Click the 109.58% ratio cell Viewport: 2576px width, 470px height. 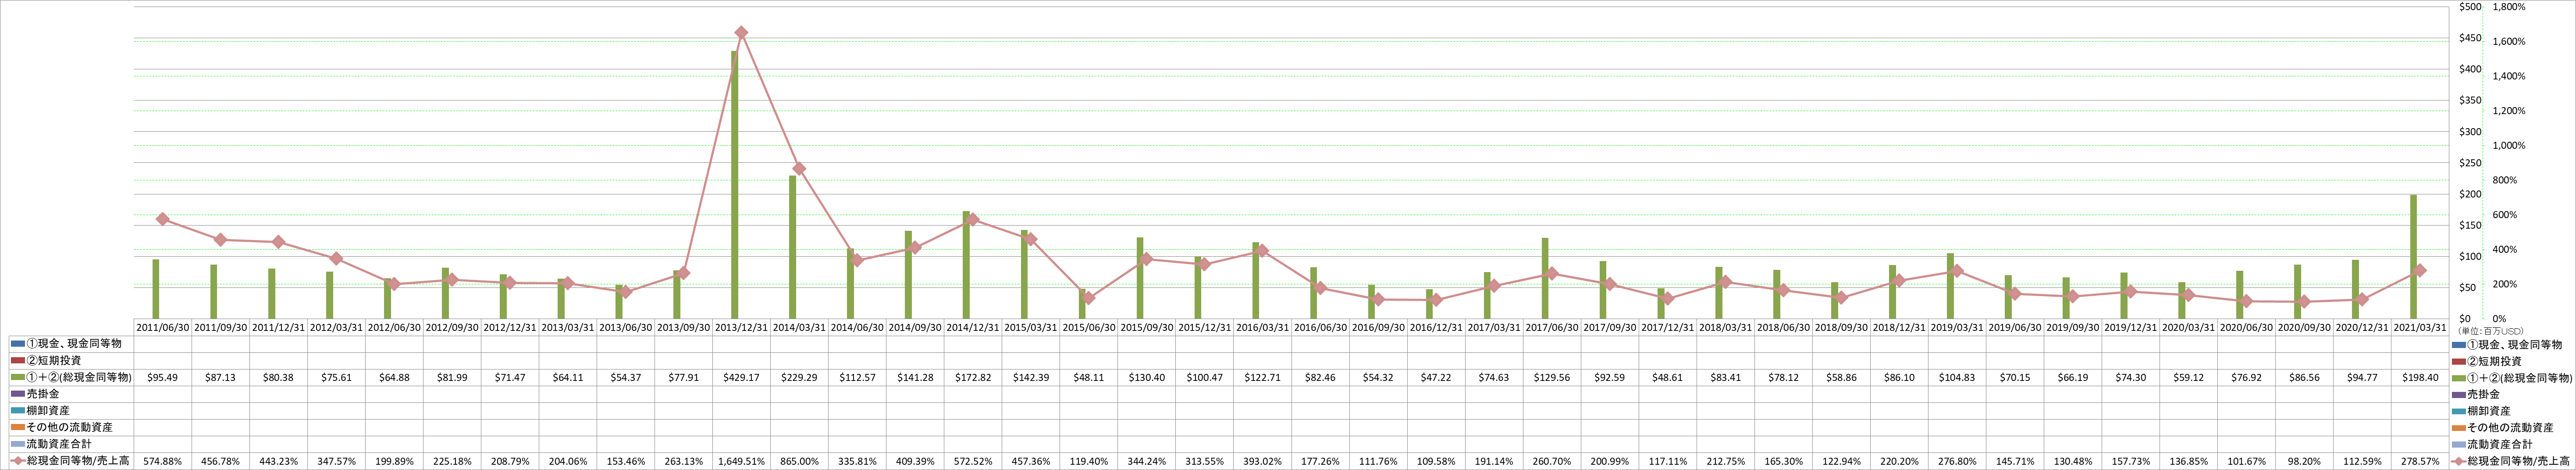pyautogui.click(x=1436, y=461)
